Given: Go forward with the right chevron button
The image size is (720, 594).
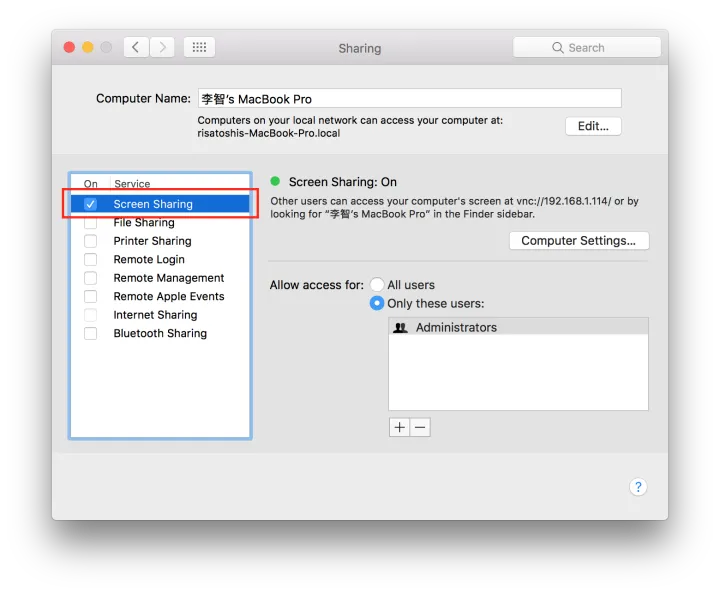Looking at the screenshot, I should pos(162,47).
